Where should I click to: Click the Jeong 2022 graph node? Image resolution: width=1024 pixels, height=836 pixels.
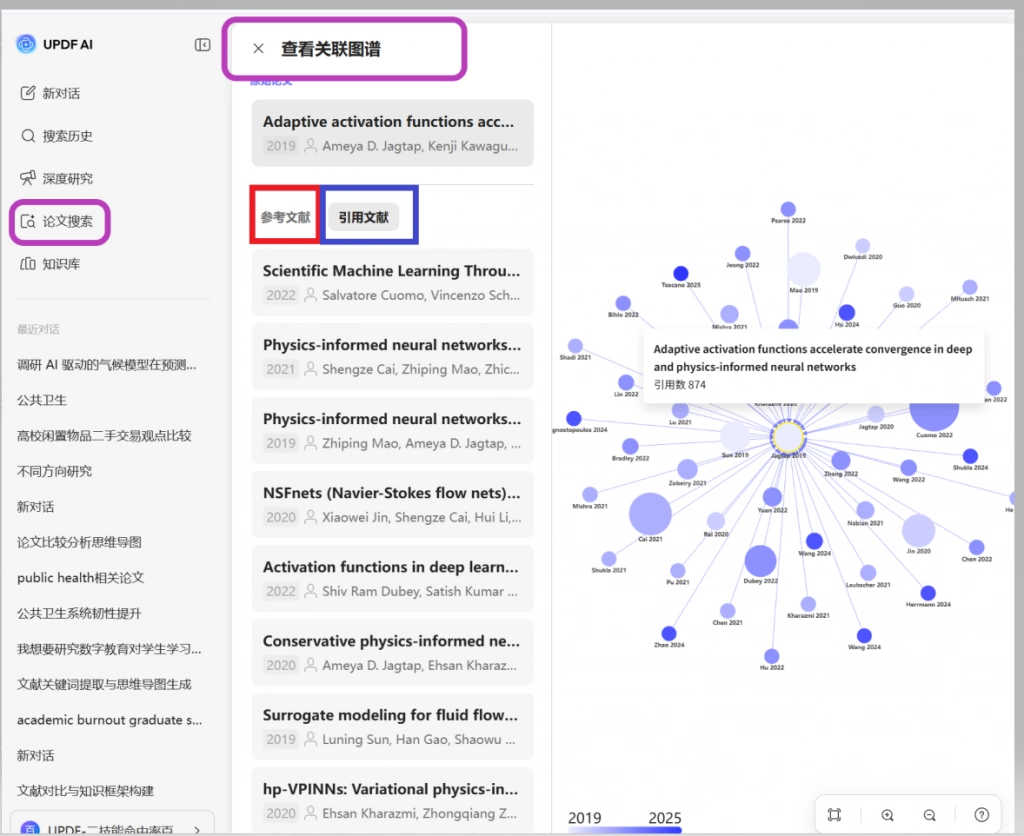pos(742,253)
